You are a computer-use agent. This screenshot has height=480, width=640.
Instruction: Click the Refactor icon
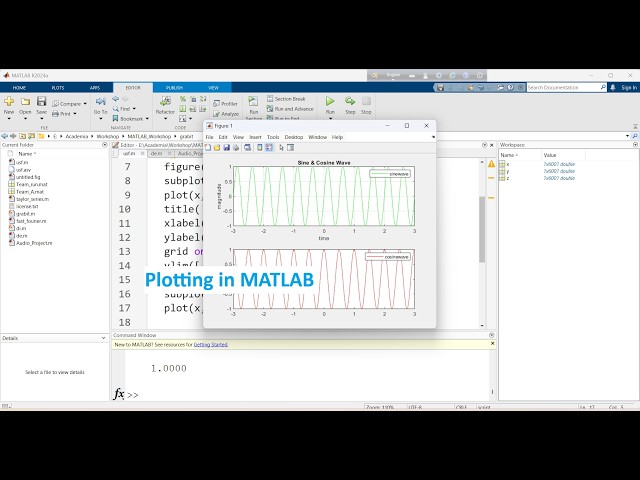click(165, 101)
